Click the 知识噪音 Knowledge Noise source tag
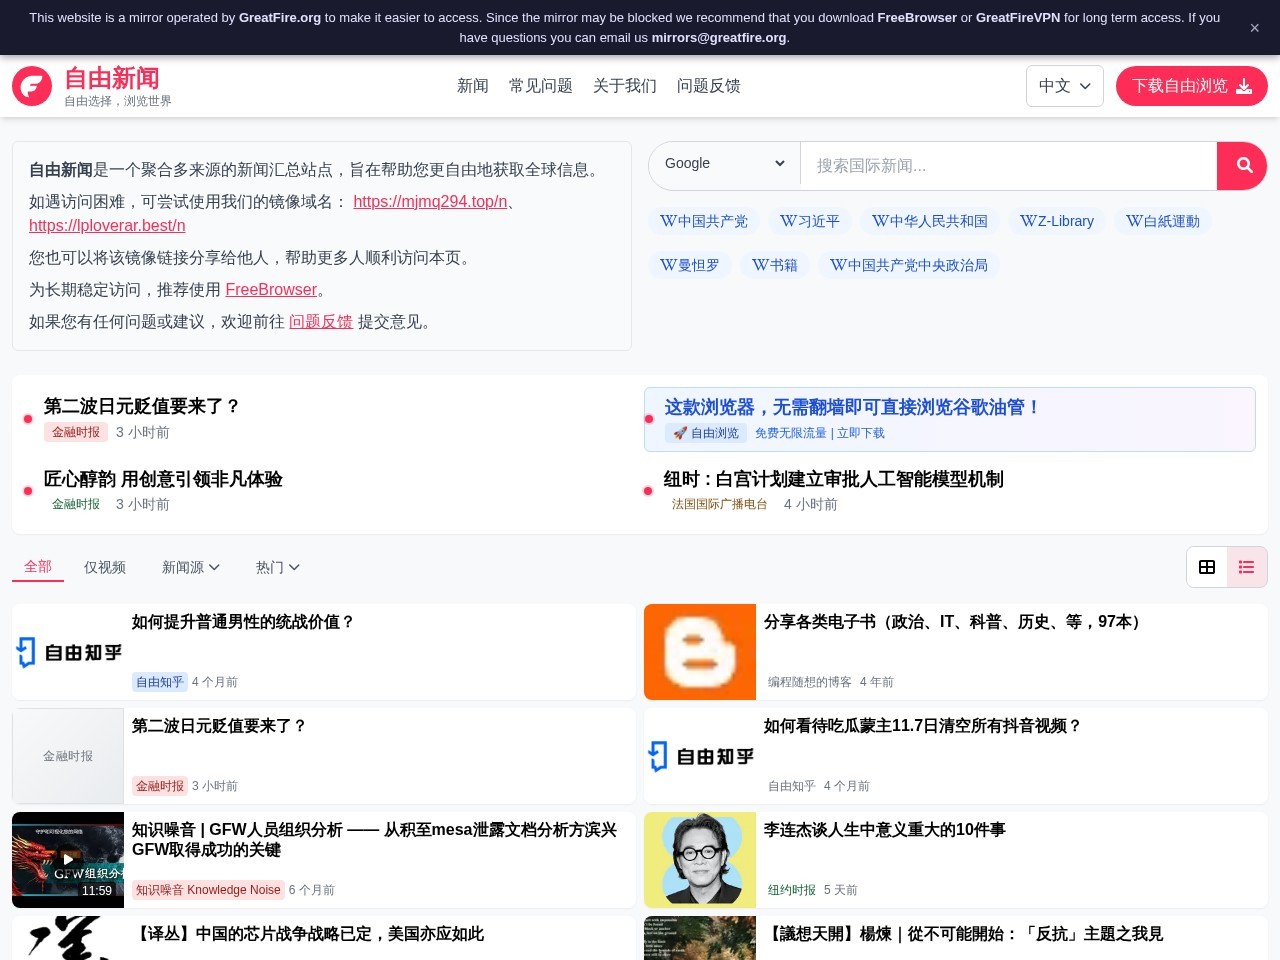Screen dimensions: 1280x960 tap(208, 890)
